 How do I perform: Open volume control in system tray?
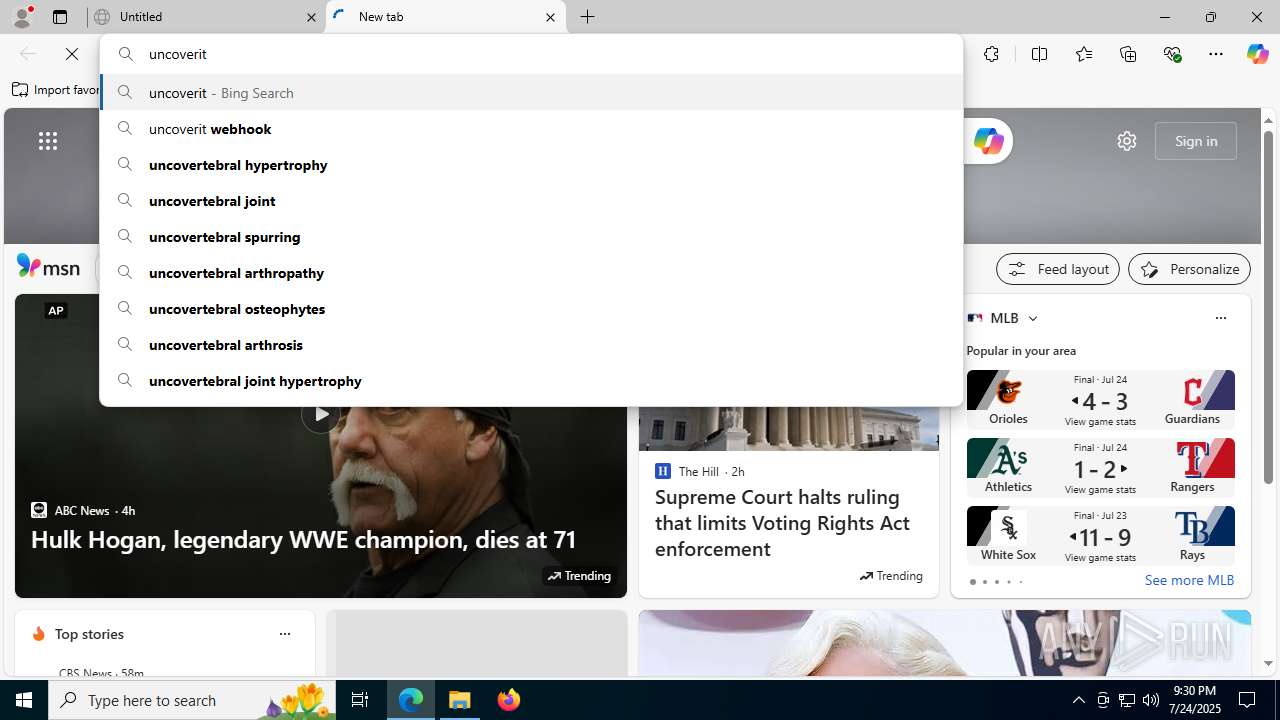point(1151,700)
